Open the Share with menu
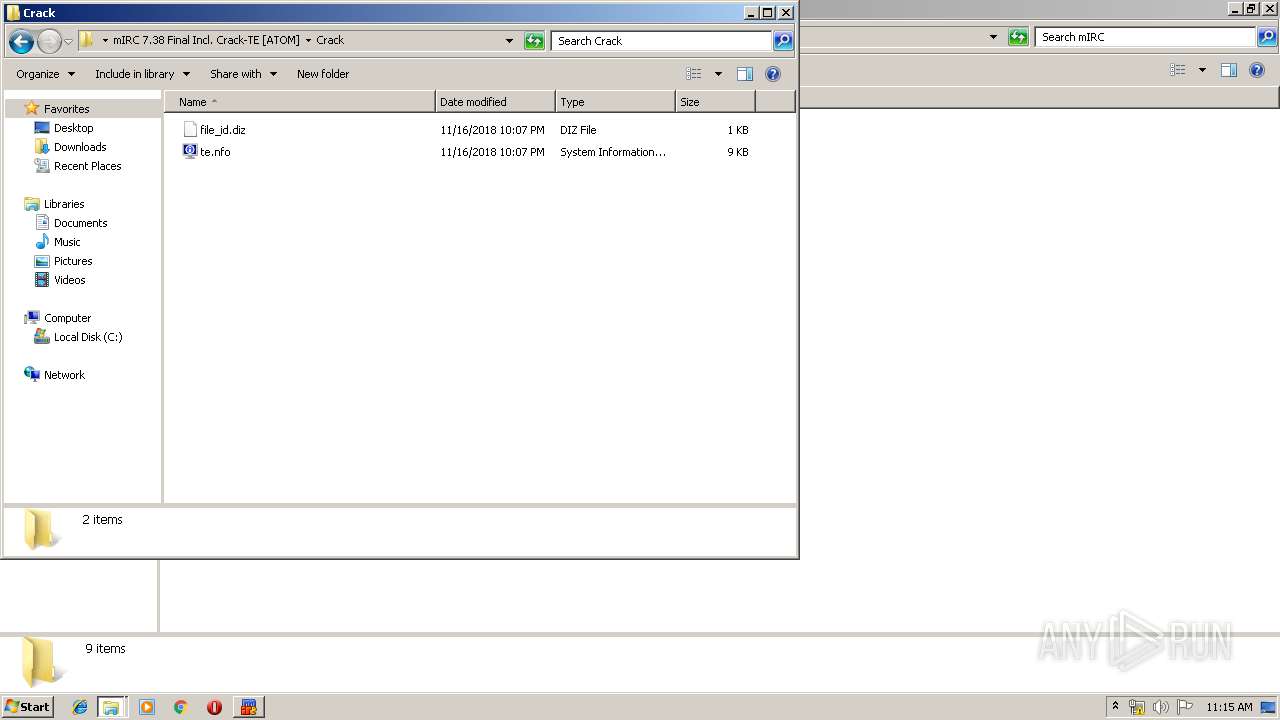Image resolution: width=1280 pixels, height=720 pixels. [x=243, y=74]
